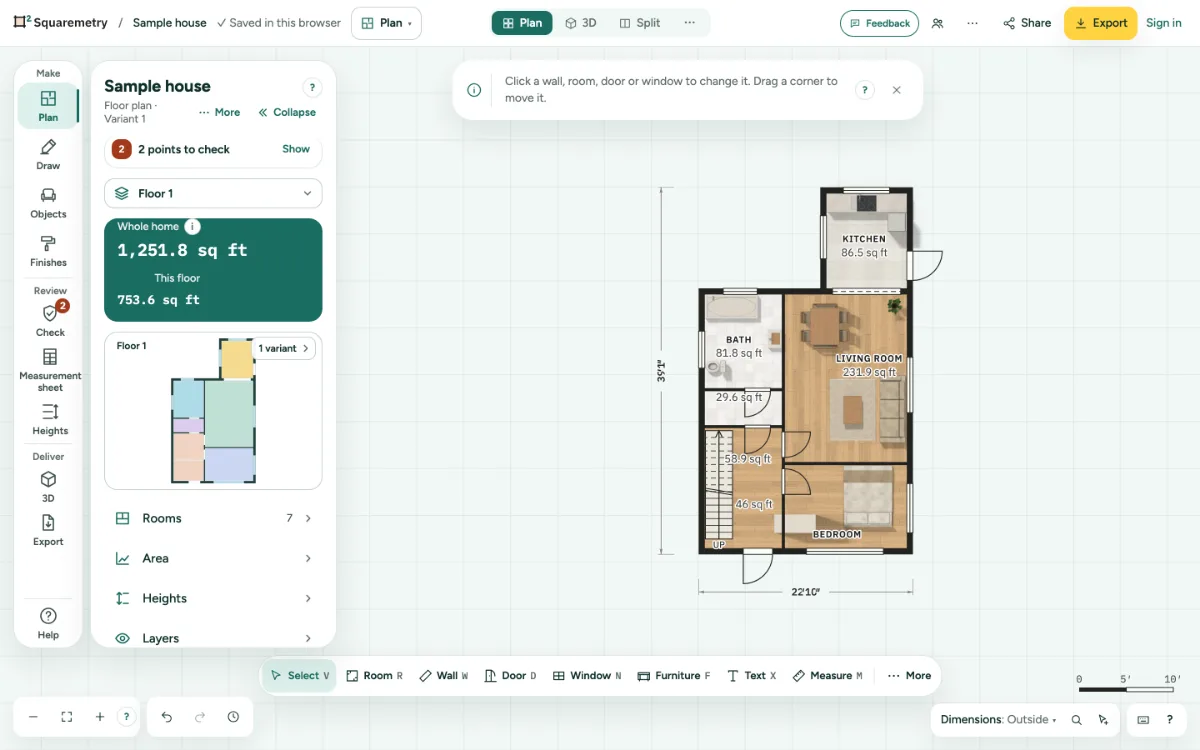This screenshot has width=1200, height=750.
Task: Open keyboard shortcuts icon
Action: click(1143, 720)
